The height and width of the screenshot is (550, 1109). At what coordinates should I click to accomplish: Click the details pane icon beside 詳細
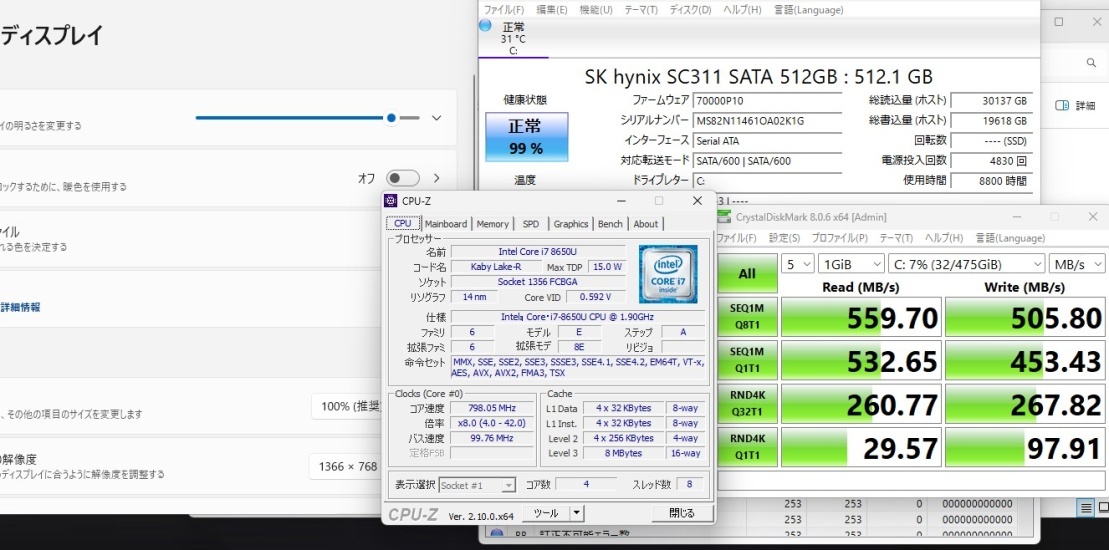(1062, 105)
